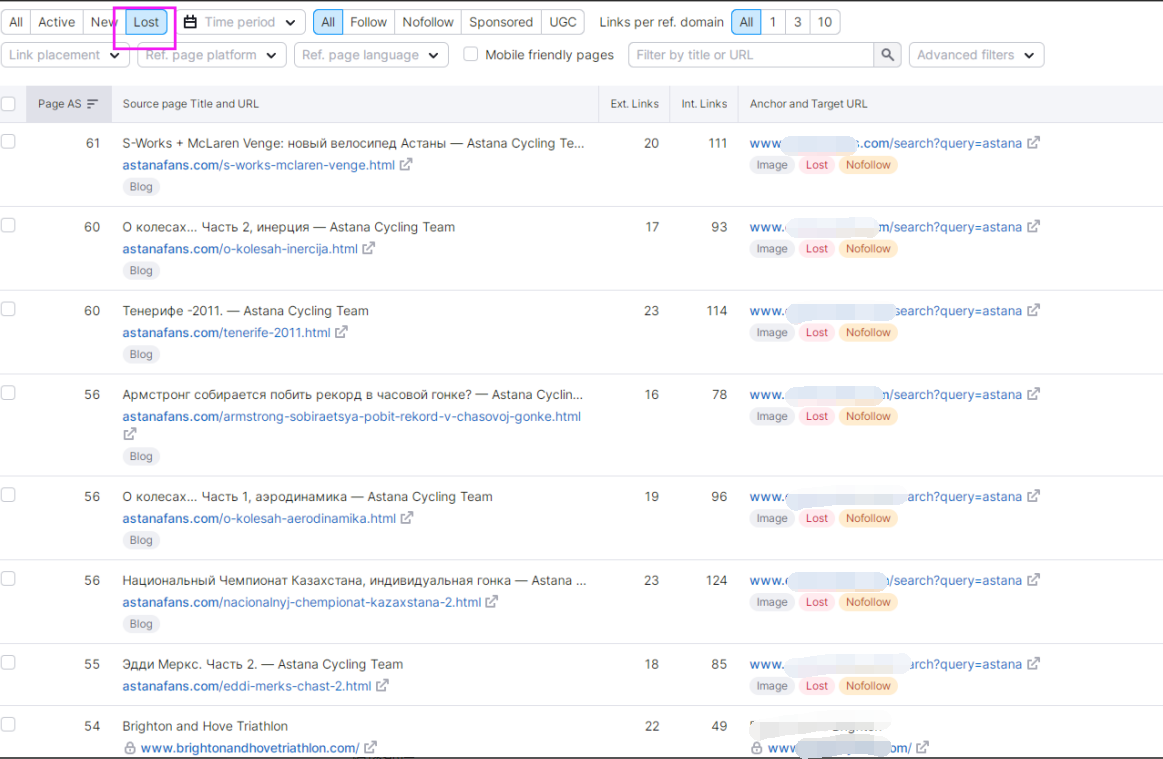The width and height of the screenshot is (1163, 759).
Task: Click the Filter by title or URL field
Action: pos(751,55)
